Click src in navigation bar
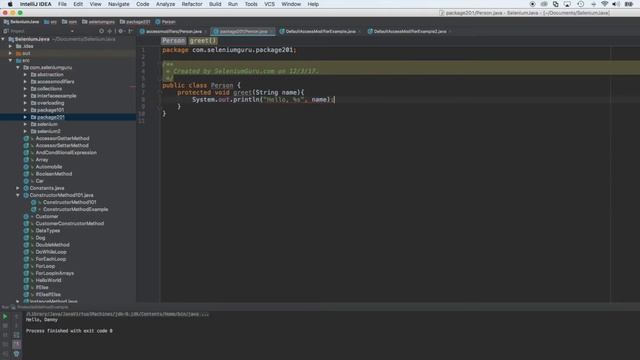640x360 pixels. point(50,22)
